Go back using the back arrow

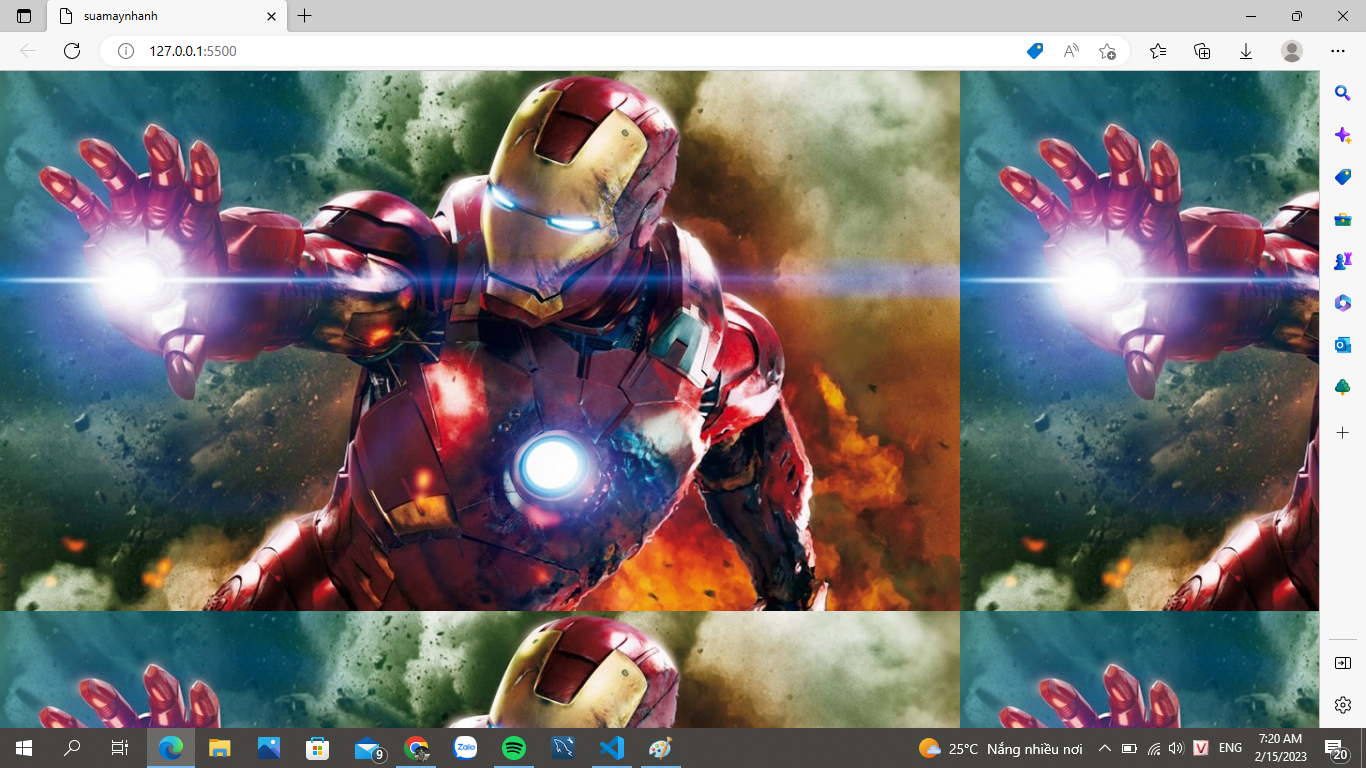coord(28,51)
